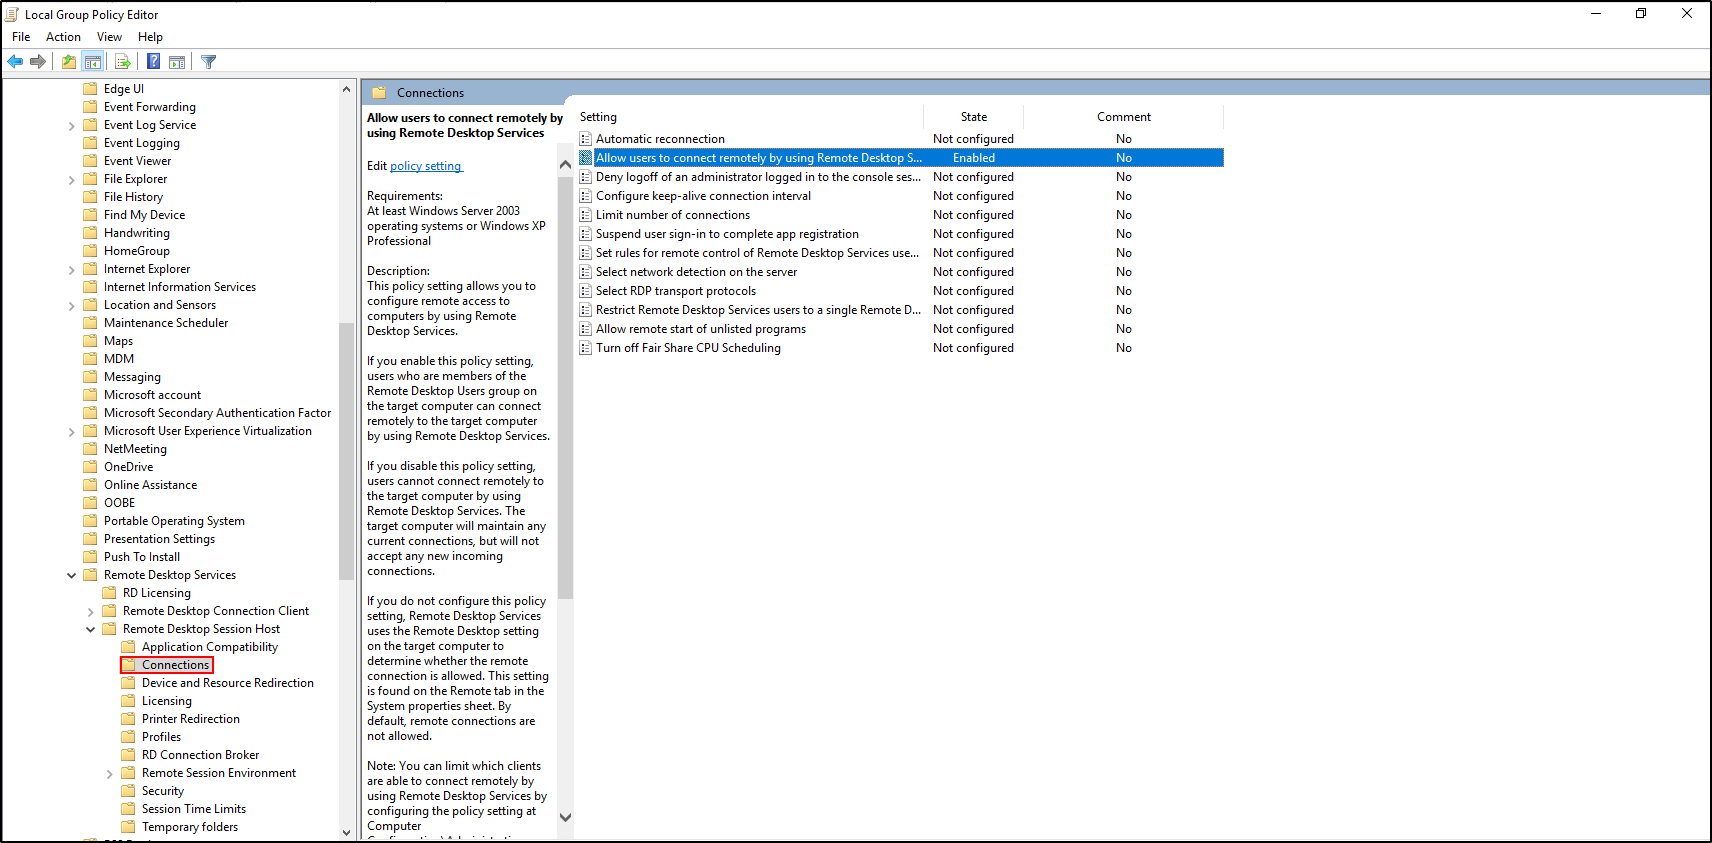Open the Help menu

click(x=150, y=37)
